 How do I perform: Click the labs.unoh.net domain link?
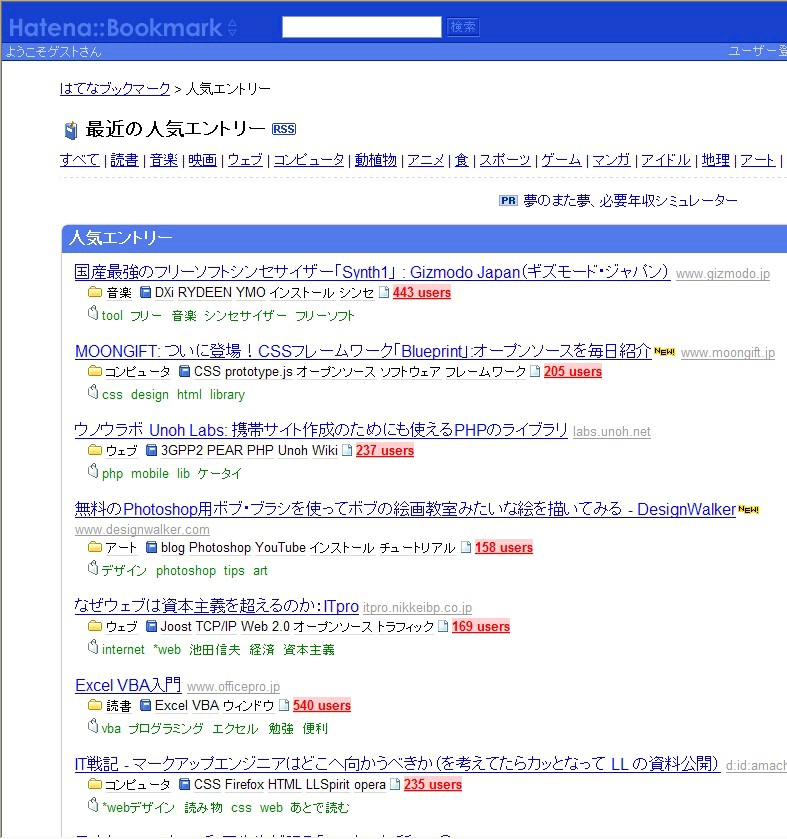(x=612, y=431)
